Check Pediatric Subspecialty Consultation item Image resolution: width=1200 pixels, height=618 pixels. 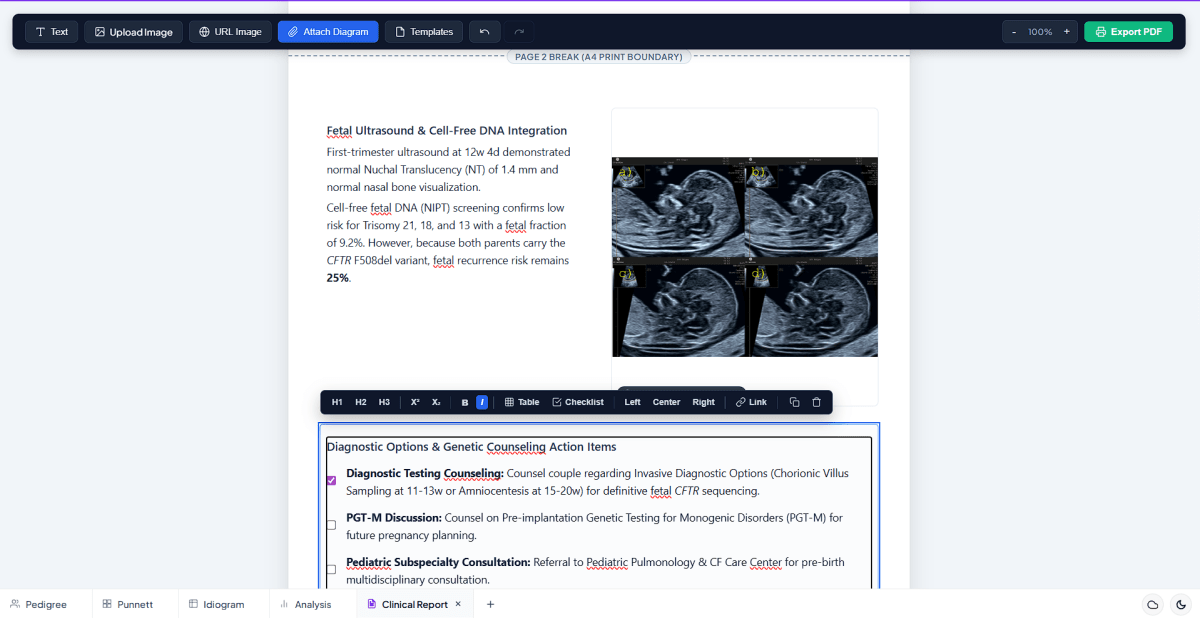coord(332,569)
